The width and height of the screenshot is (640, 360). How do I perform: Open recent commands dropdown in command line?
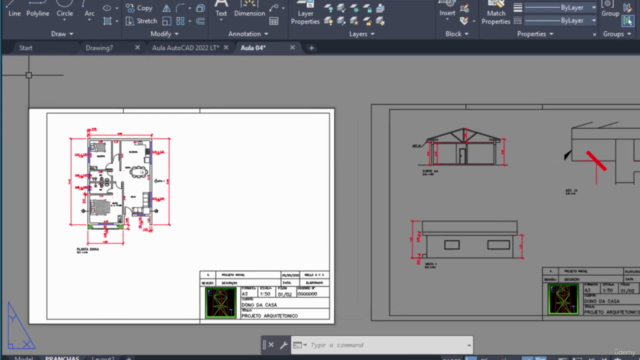click(x=300, y=345)
